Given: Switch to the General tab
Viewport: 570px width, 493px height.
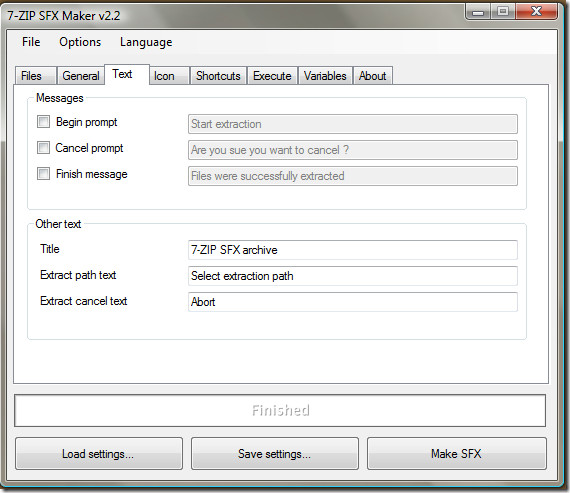Looking at the screenshot, I should [81, 76].
